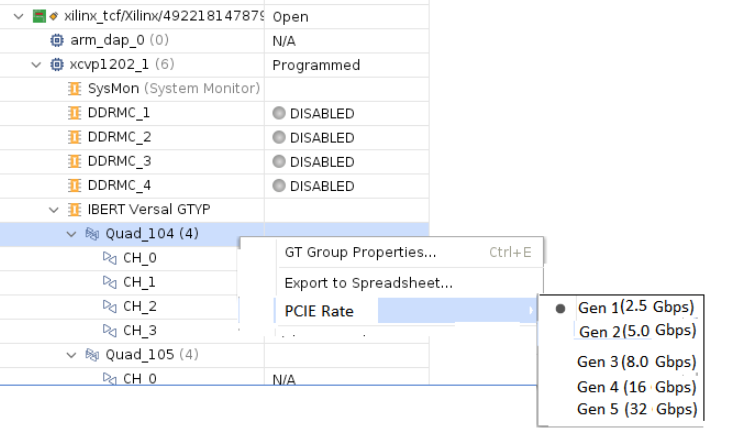The height and width of the screenshot is (445, 743).
Task: Choose Export to Spreadsheet menu entry
Action: coord(368,283)
